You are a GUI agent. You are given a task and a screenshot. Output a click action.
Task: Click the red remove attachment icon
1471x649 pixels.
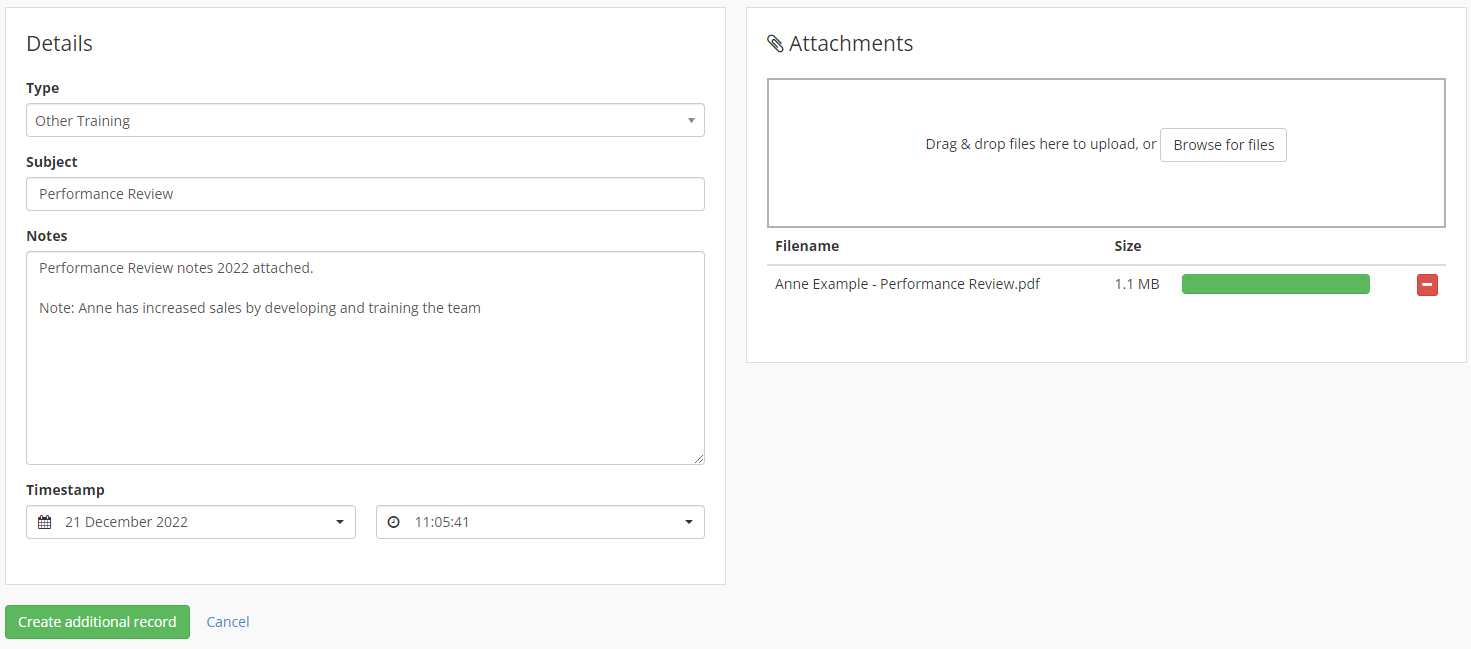1427,285
